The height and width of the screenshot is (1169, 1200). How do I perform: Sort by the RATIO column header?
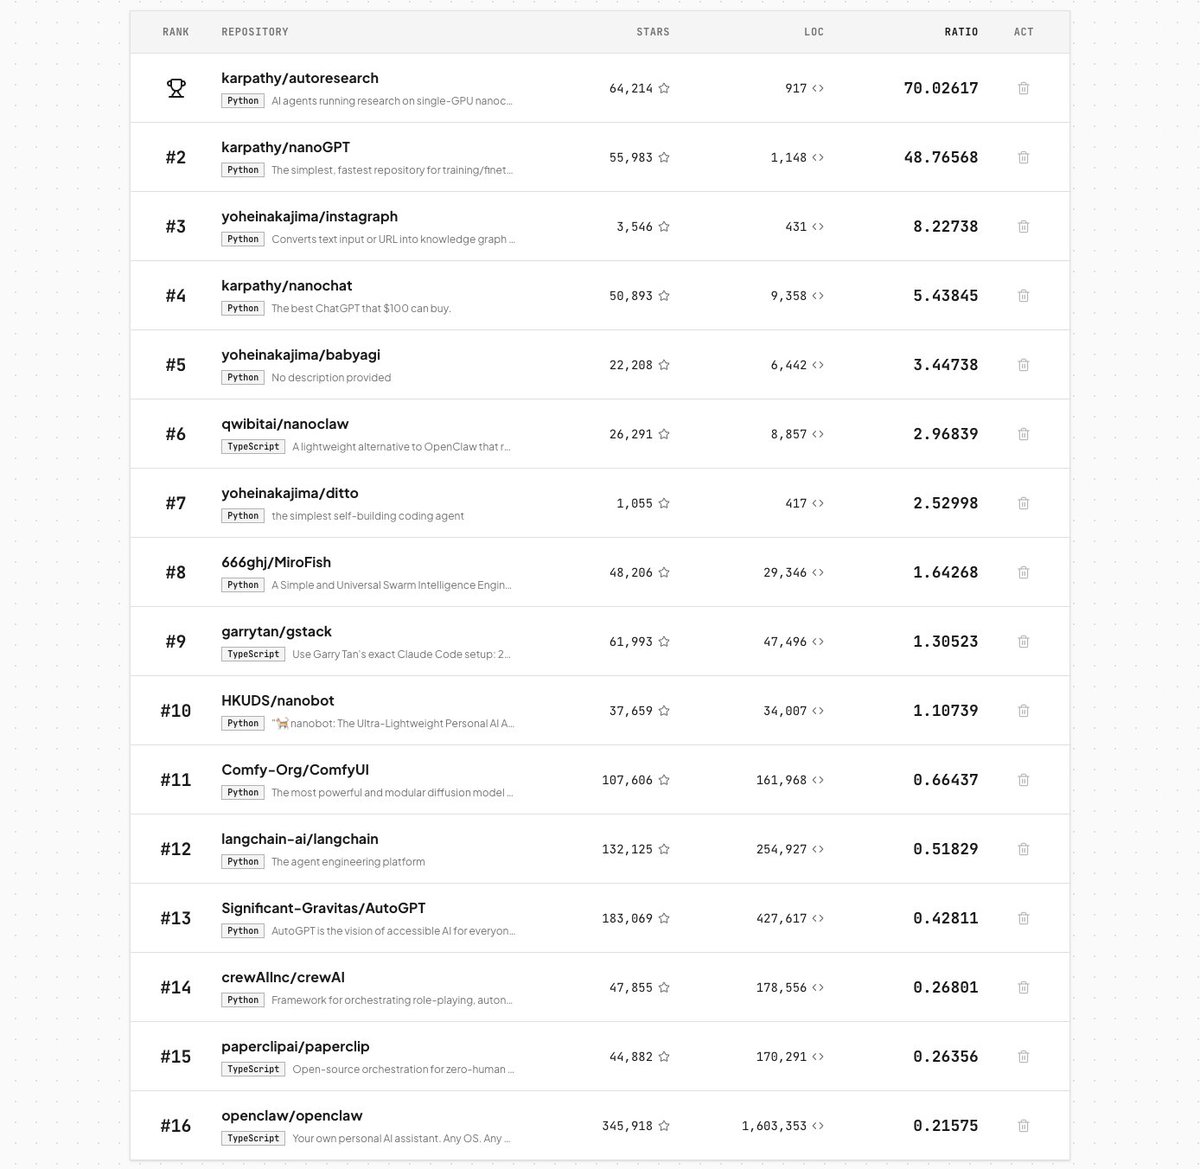pos(961,31)
